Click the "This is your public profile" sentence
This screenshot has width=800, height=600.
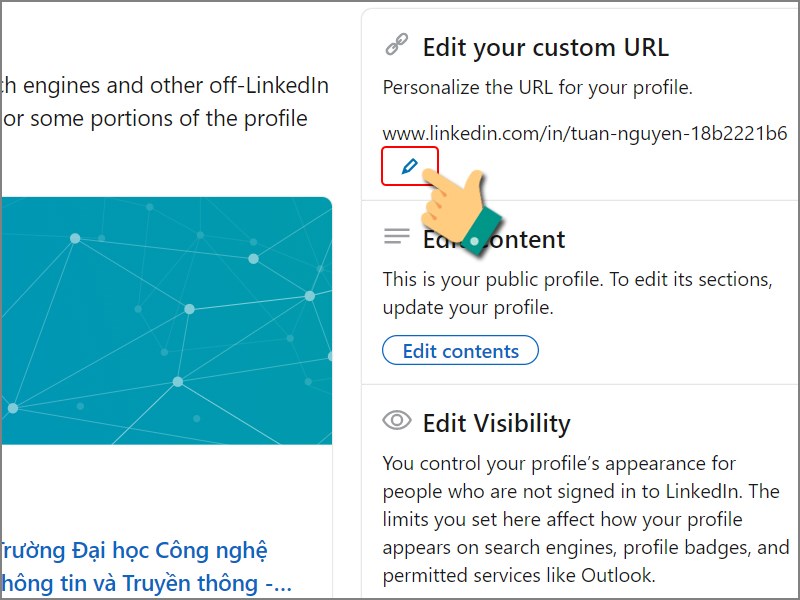(578, 280)
